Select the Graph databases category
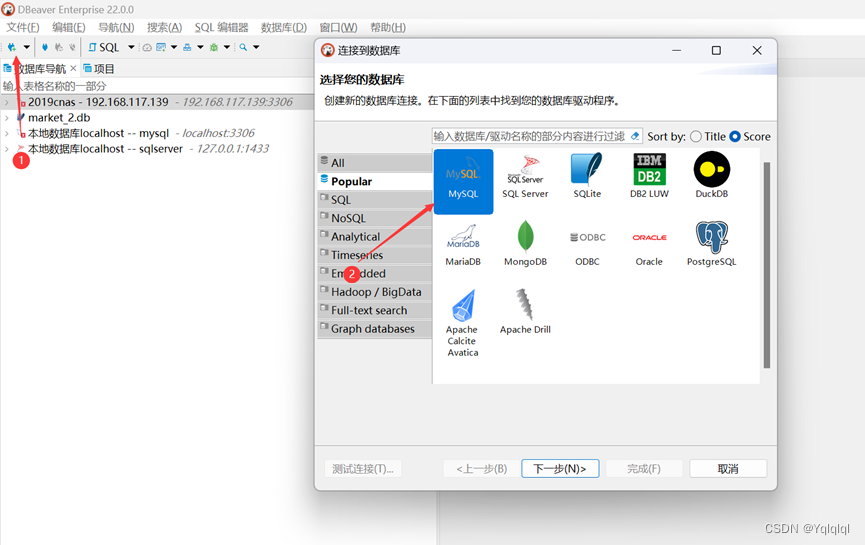This screenshot has height=545, width=865. (375, 329)
